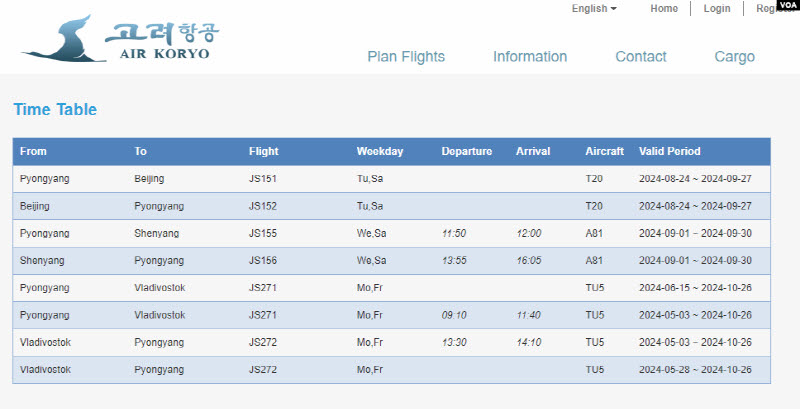Click the Aircraft column header
This screenshot has height=409, width=800.
click(605, 152)
